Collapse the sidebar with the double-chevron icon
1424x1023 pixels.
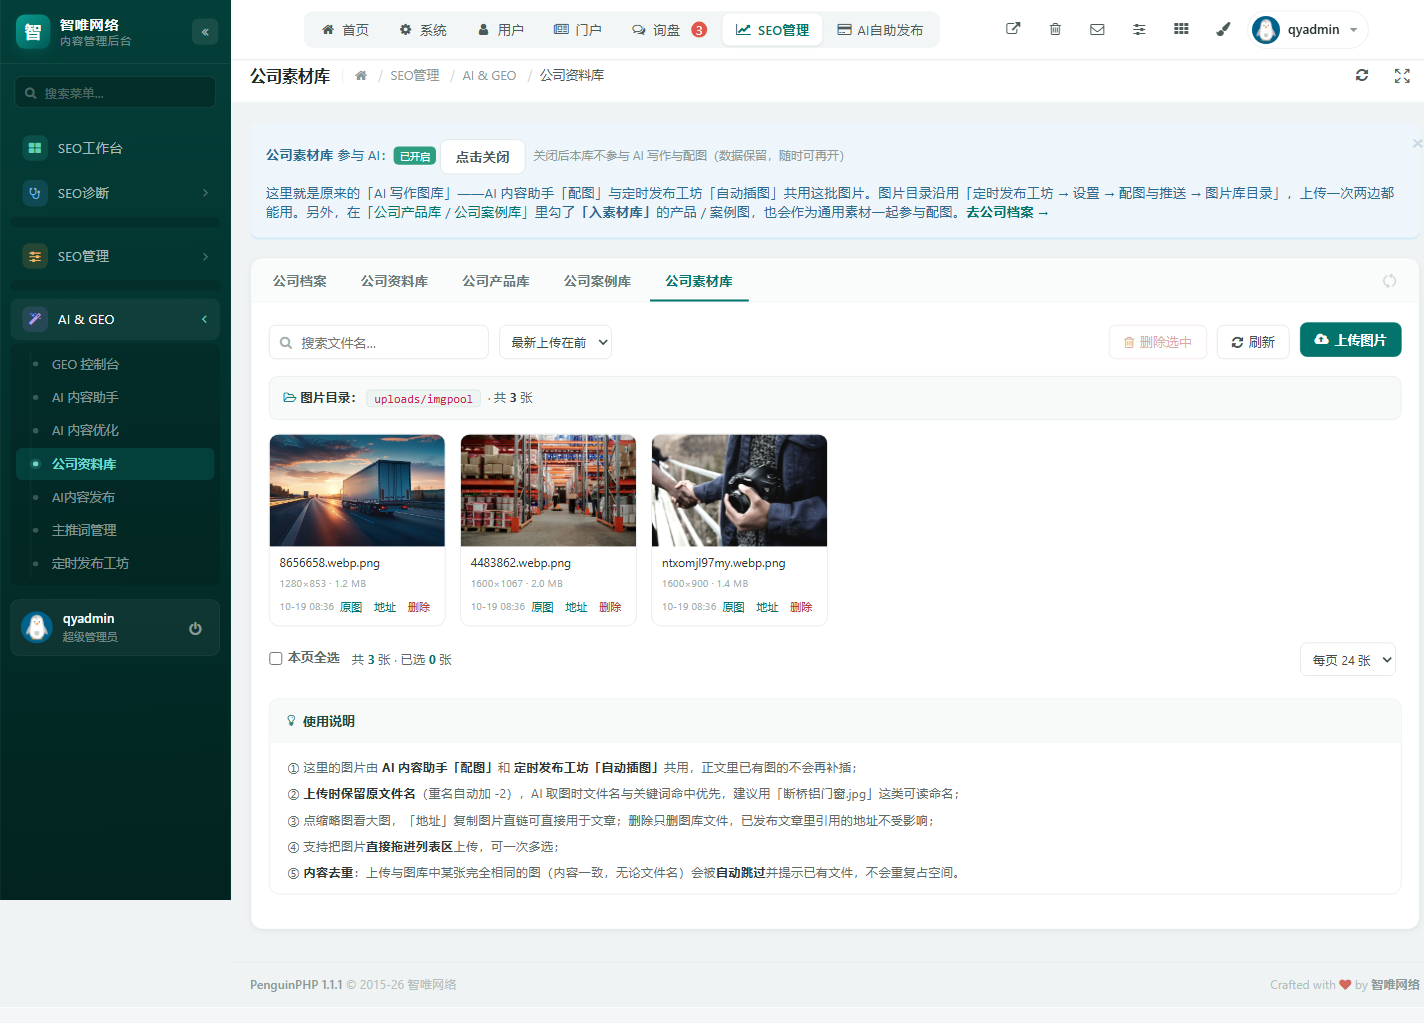coord(205,32)
